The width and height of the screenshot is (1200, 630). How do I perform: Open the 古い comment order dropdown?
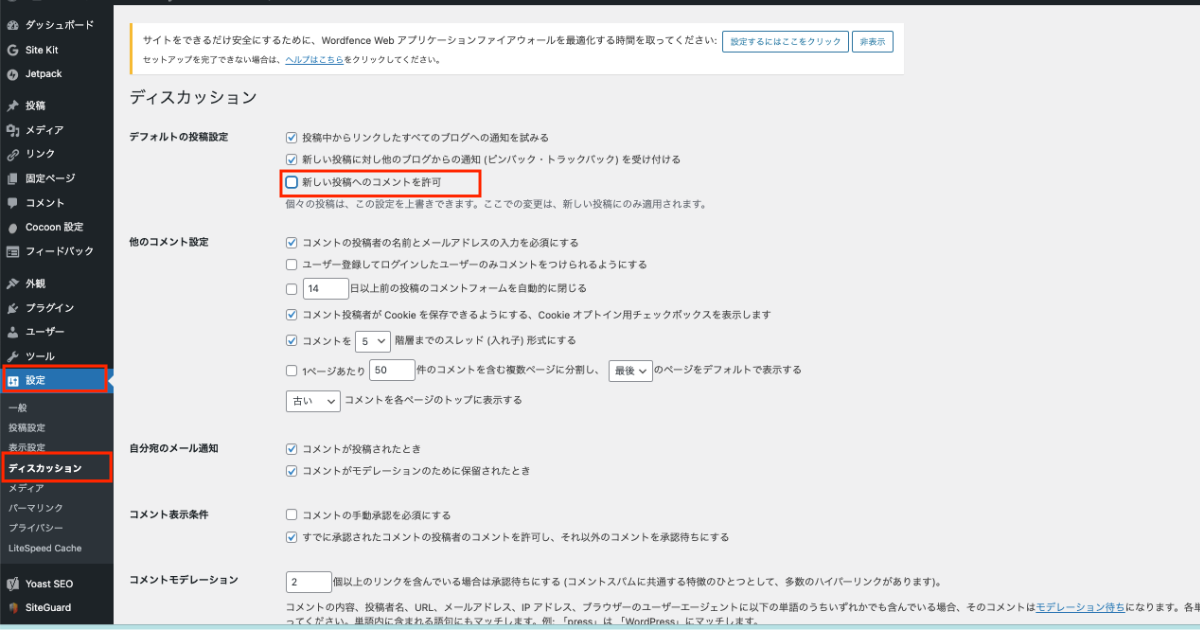coord(313,400)
